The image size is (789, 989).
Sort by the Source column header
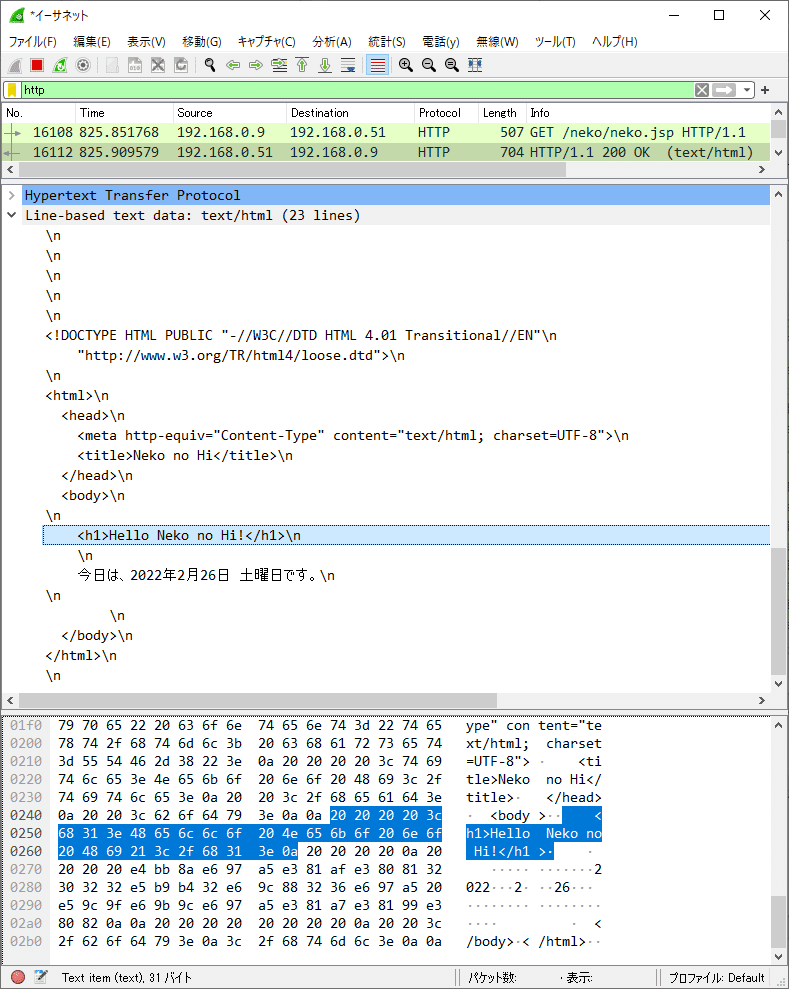tap(230, 113)
